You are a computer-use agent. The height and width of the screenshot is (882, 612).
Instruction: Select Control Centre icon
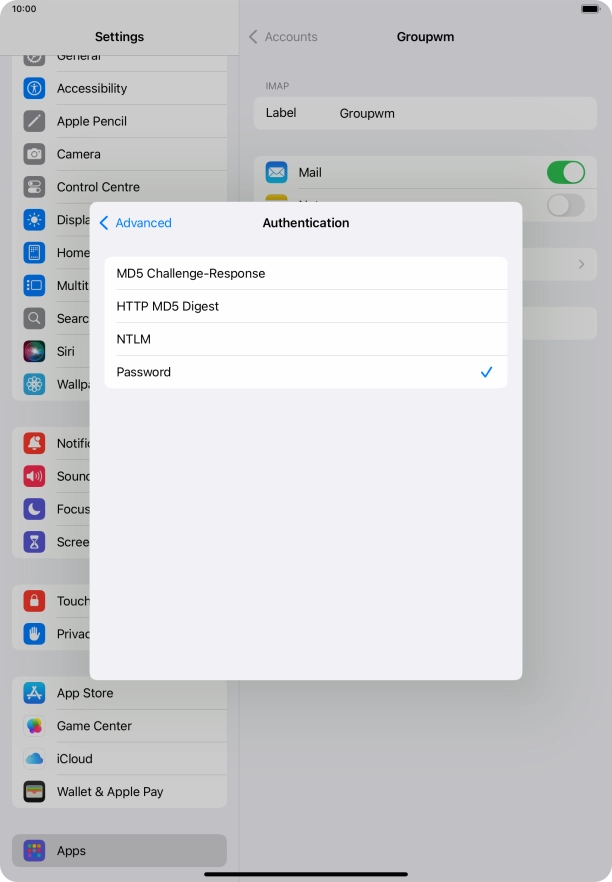tap(35, 187)
